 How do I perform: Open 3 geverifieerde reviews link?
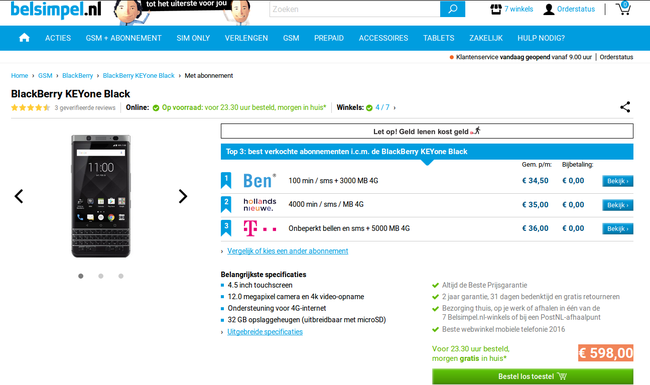[x=85, y=108]
